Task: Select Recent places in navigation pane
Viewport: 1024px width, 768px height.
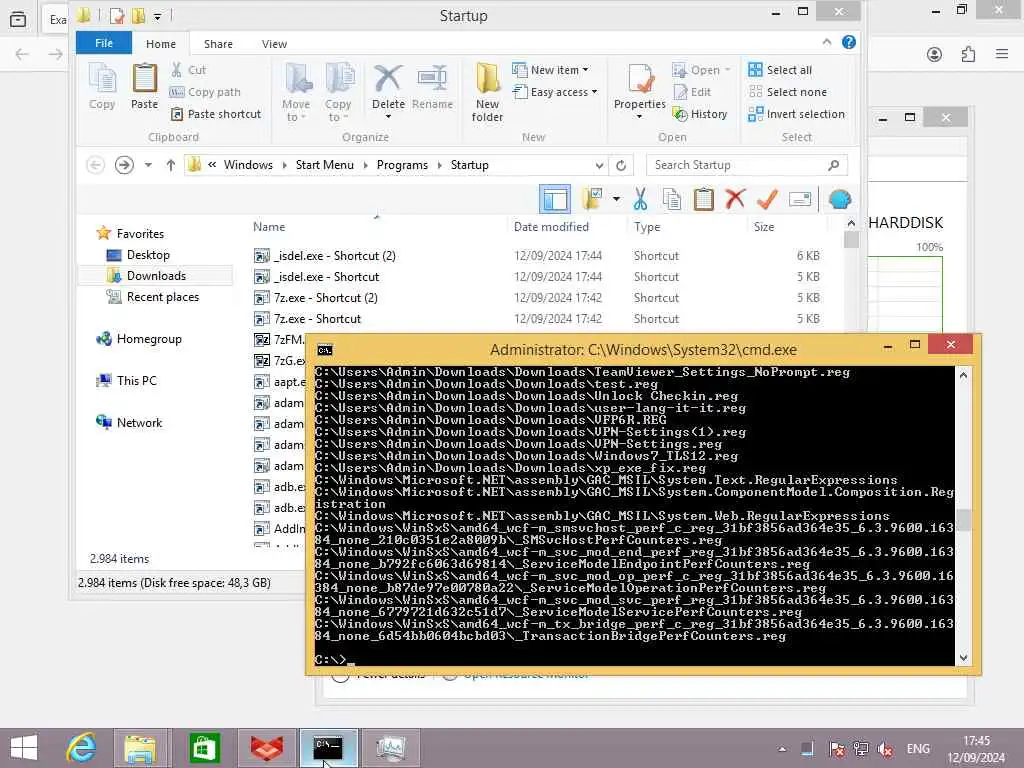Action: coord(163,297)
